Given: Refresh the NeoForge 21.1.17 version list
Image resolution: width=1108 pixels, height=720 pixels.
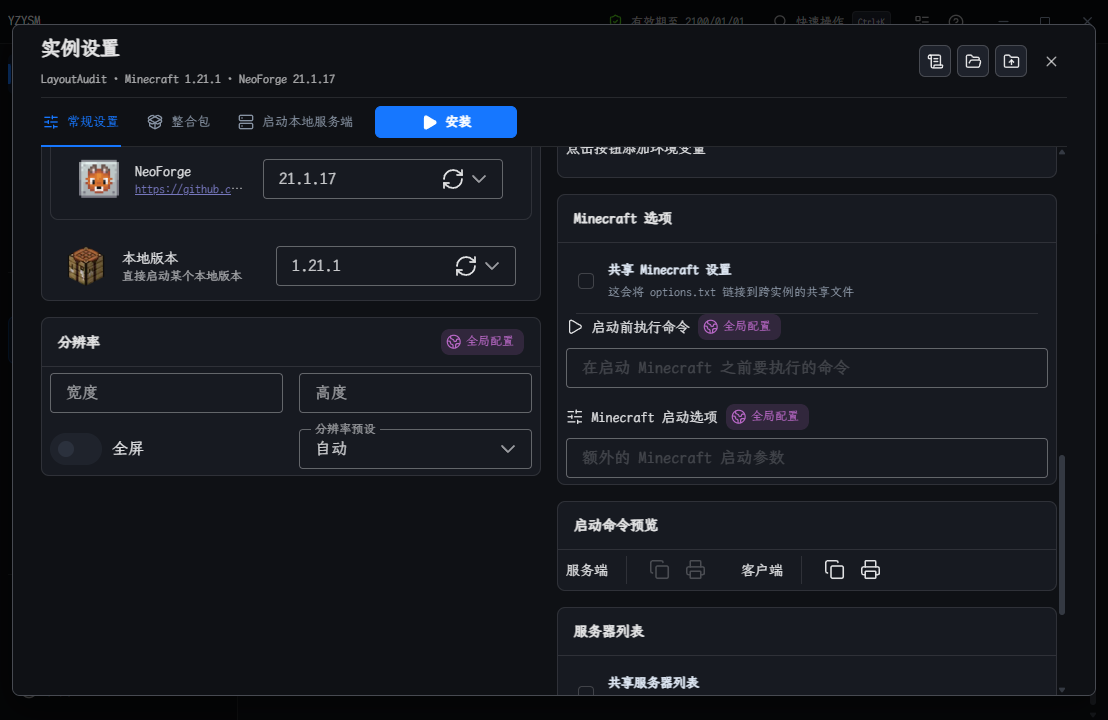Looking at the screenshot, I should (x=452, y=179).
